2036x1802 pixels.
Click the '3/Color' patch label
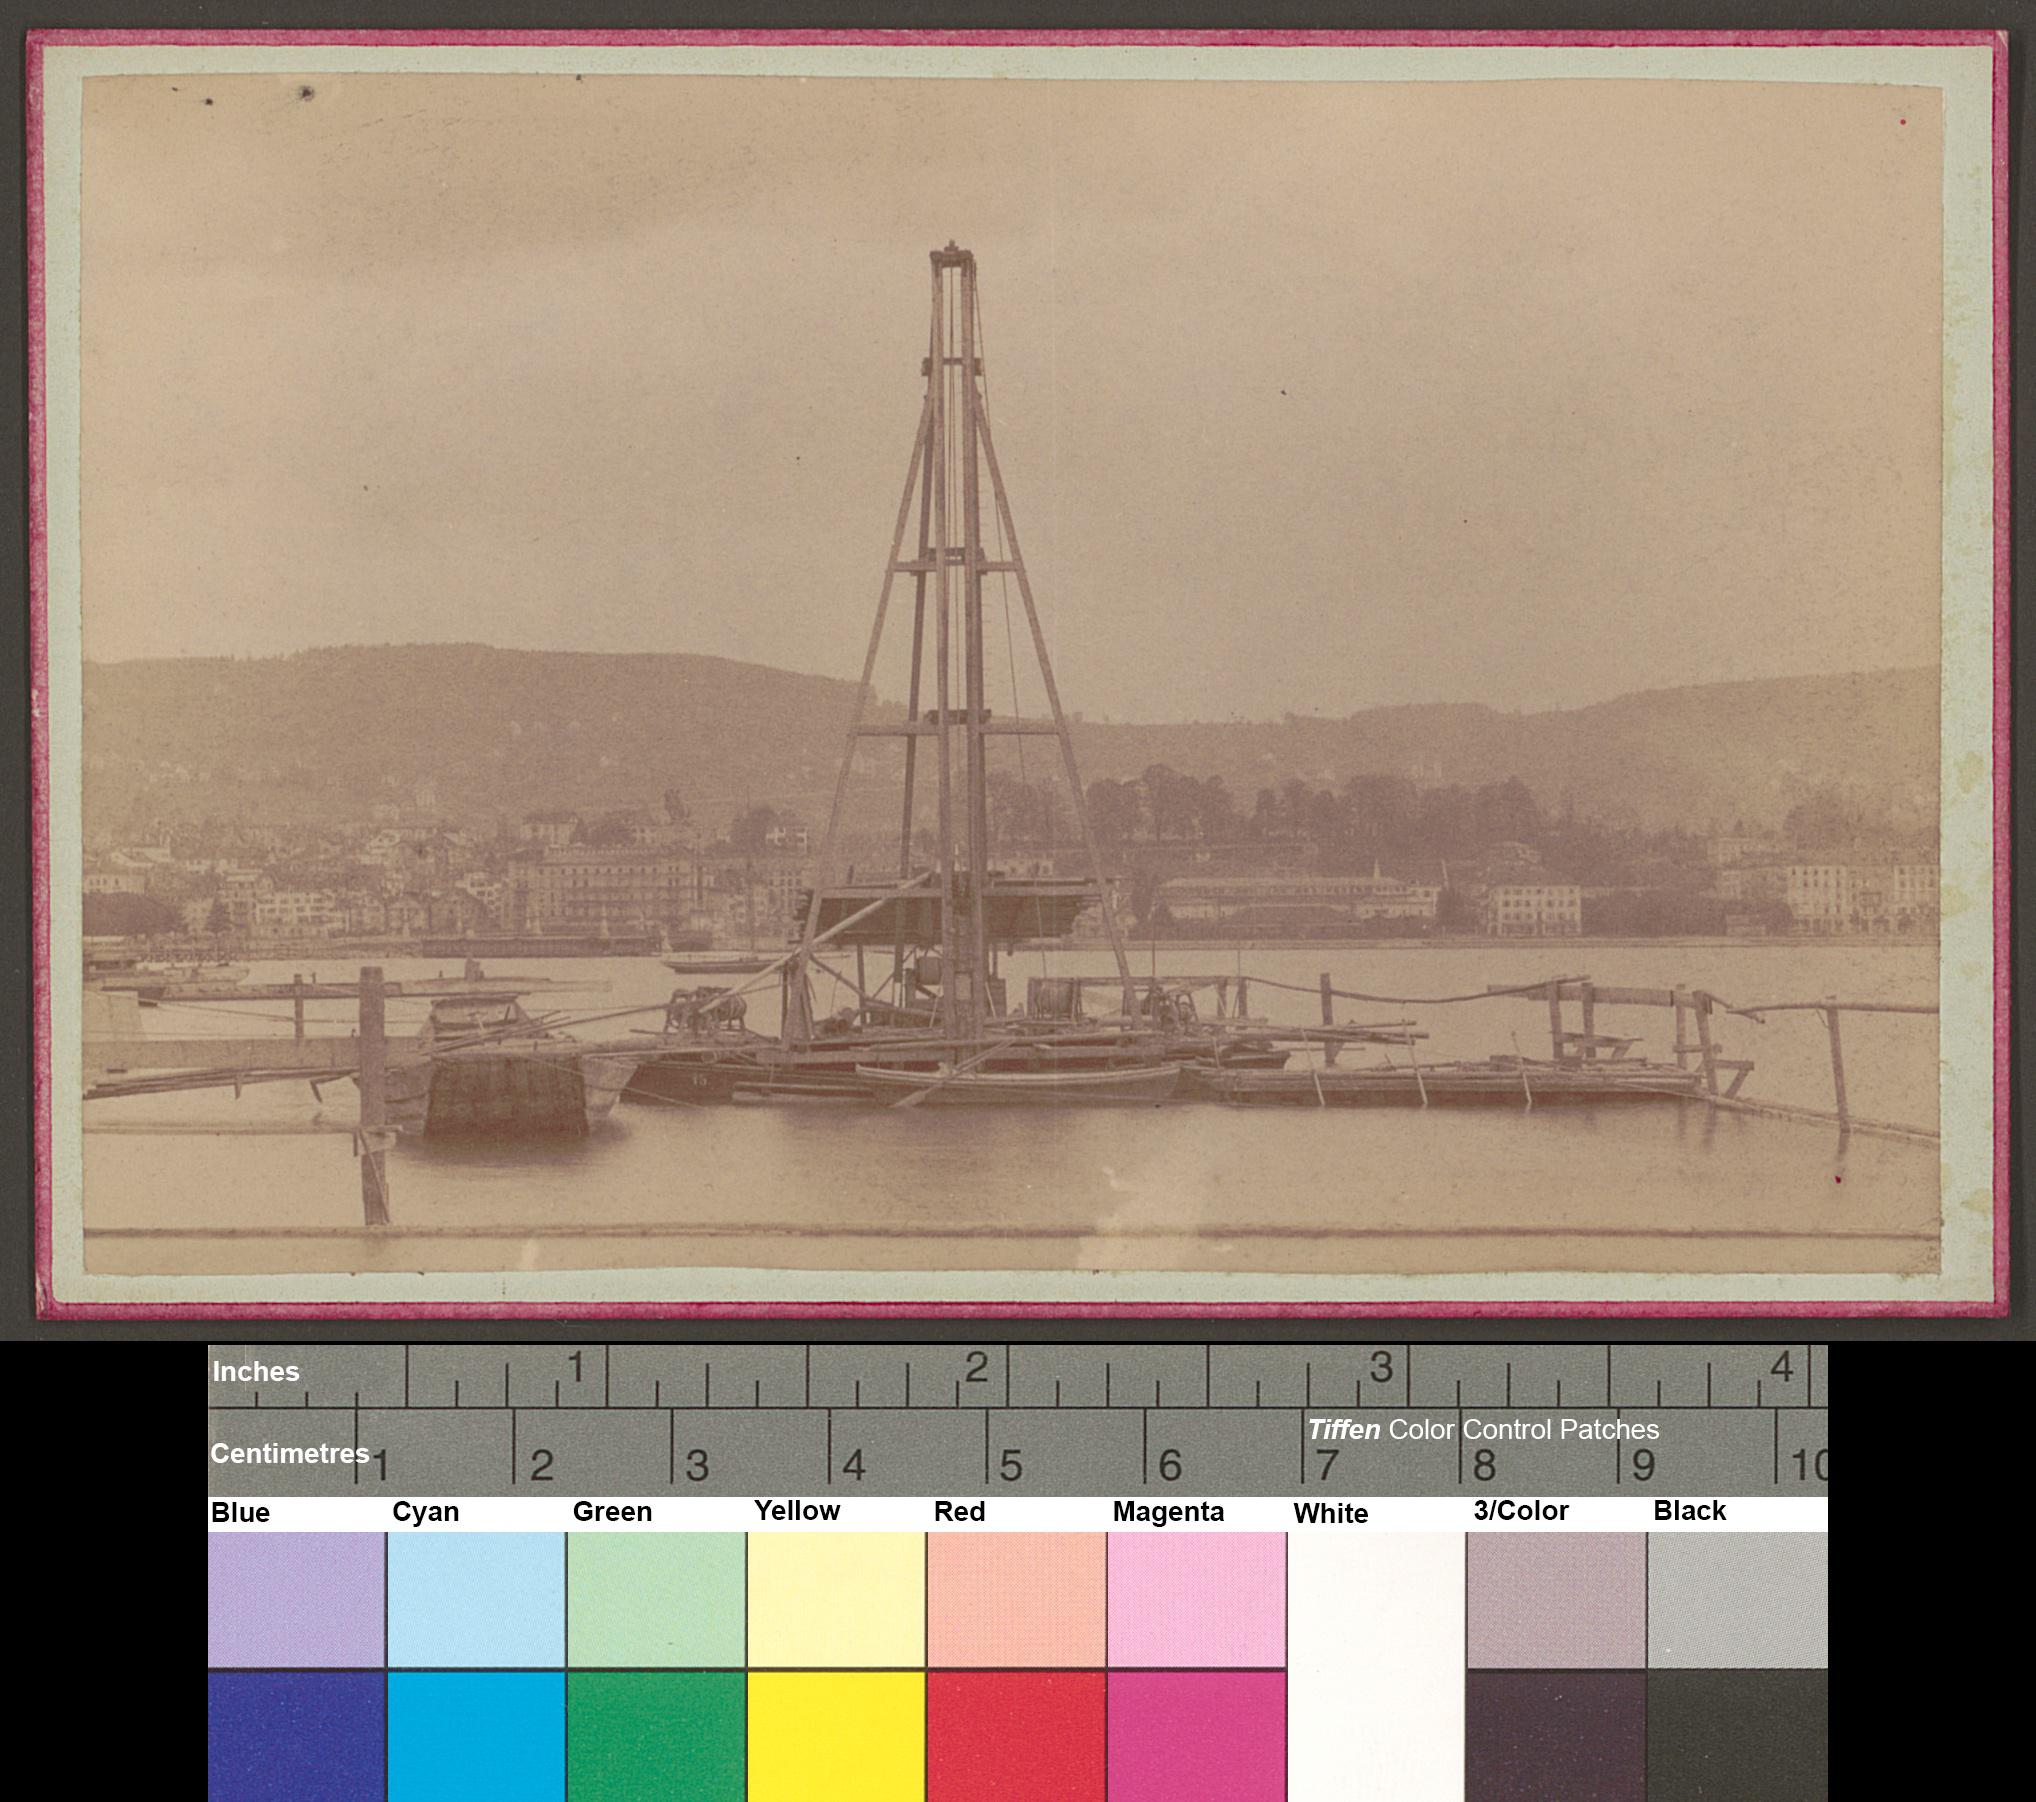coord(1521,1511)
